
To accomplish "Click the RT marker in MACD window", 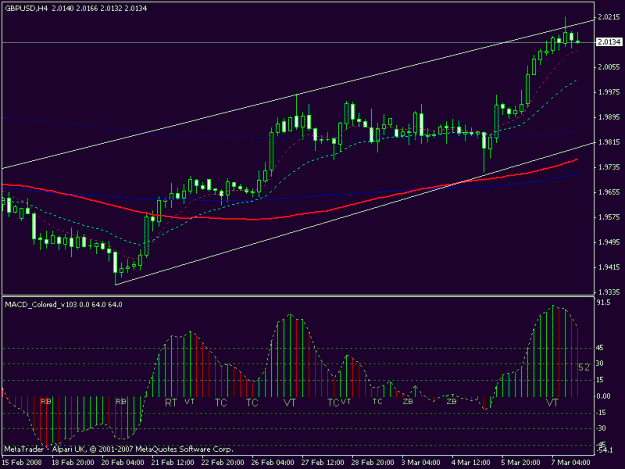I will [x=171, y=403].
